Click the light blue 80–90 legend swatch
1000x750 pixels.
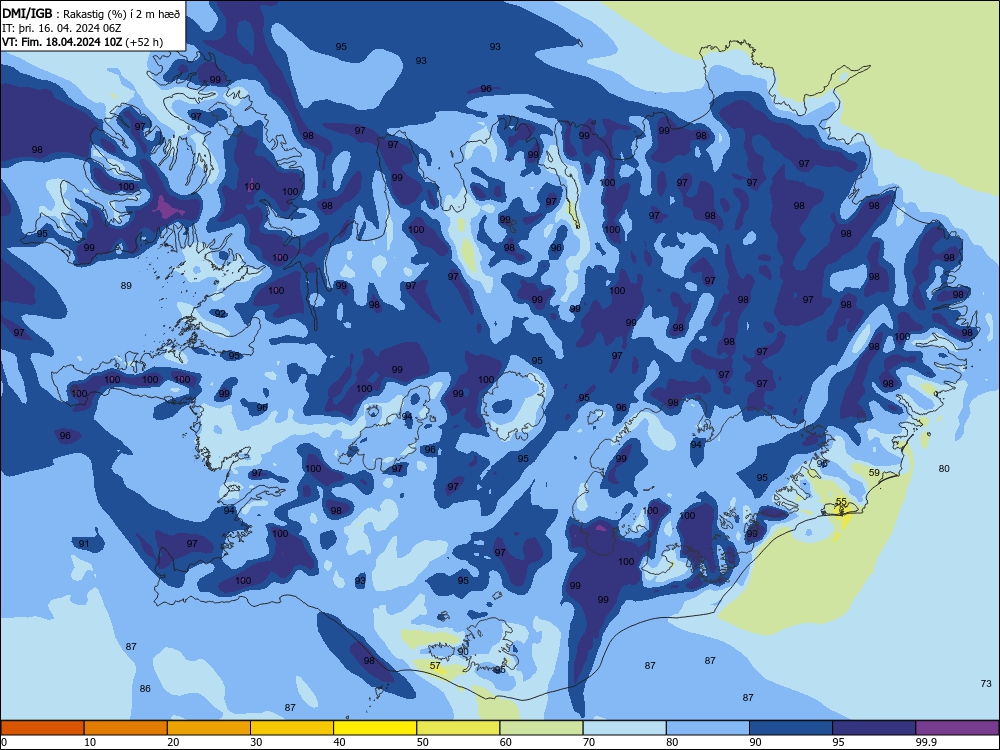[708, 728]
